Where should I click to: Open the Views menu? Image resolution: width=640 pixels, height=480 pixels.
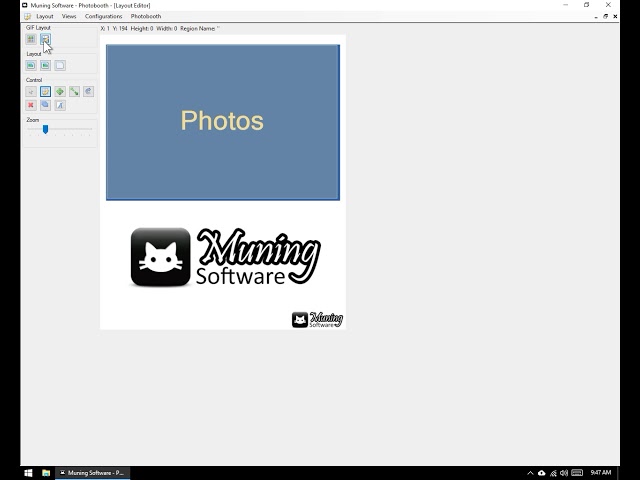[69, 16]
